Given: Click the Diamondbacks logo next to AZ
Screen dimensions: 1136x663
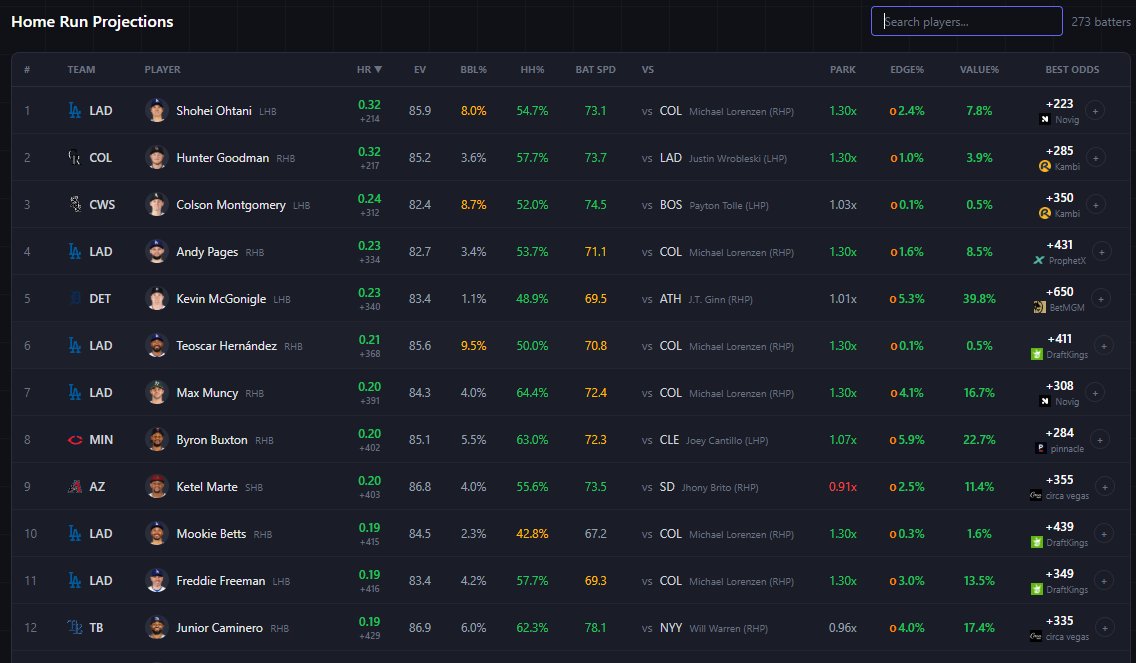Looking at the screenshot, I should pyautogui.click(x=75, y=487).
